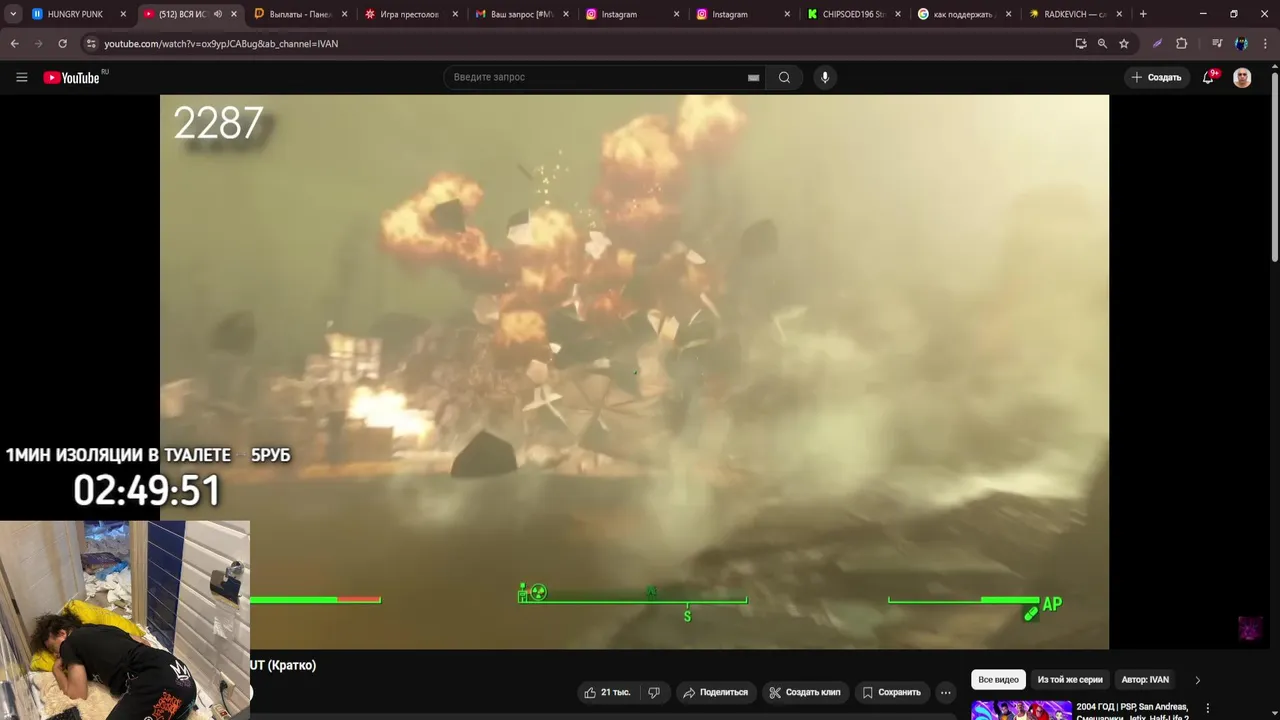Click the video player area to pause
Viewport: 1280px width, 720px height.
[634, 372]
